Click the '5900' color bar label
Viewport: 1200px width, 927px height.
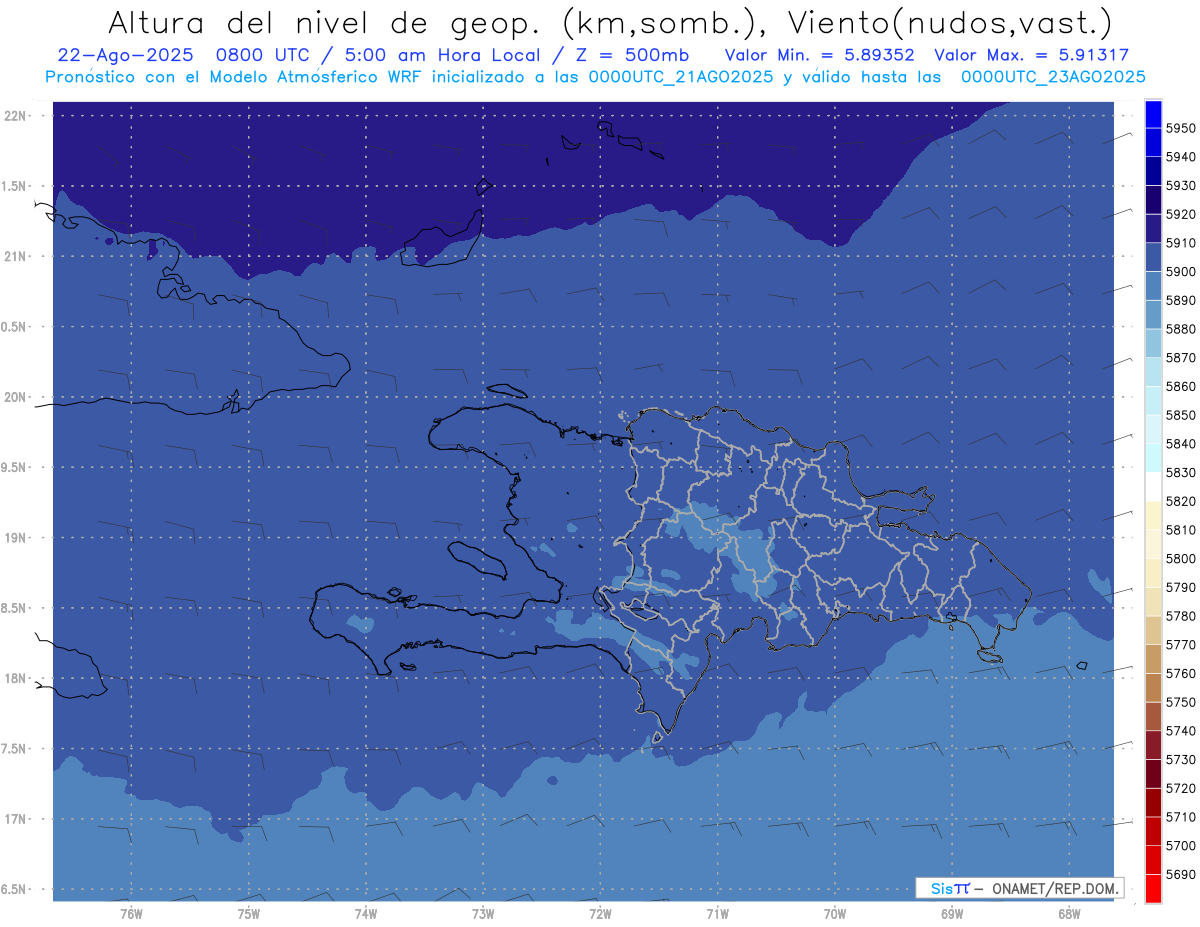(1180, 272)
